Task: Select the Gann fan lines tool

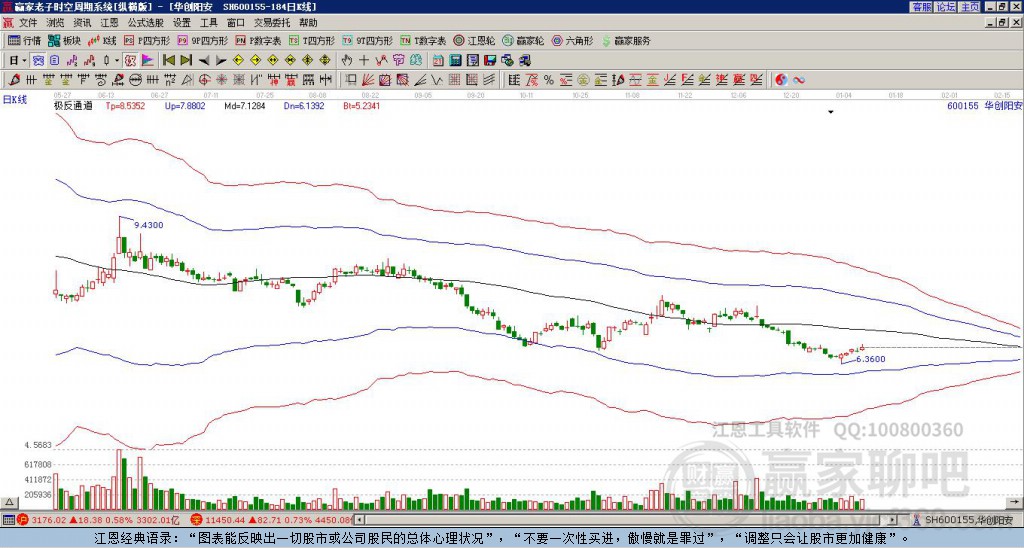Action: (x=367, y=80)
